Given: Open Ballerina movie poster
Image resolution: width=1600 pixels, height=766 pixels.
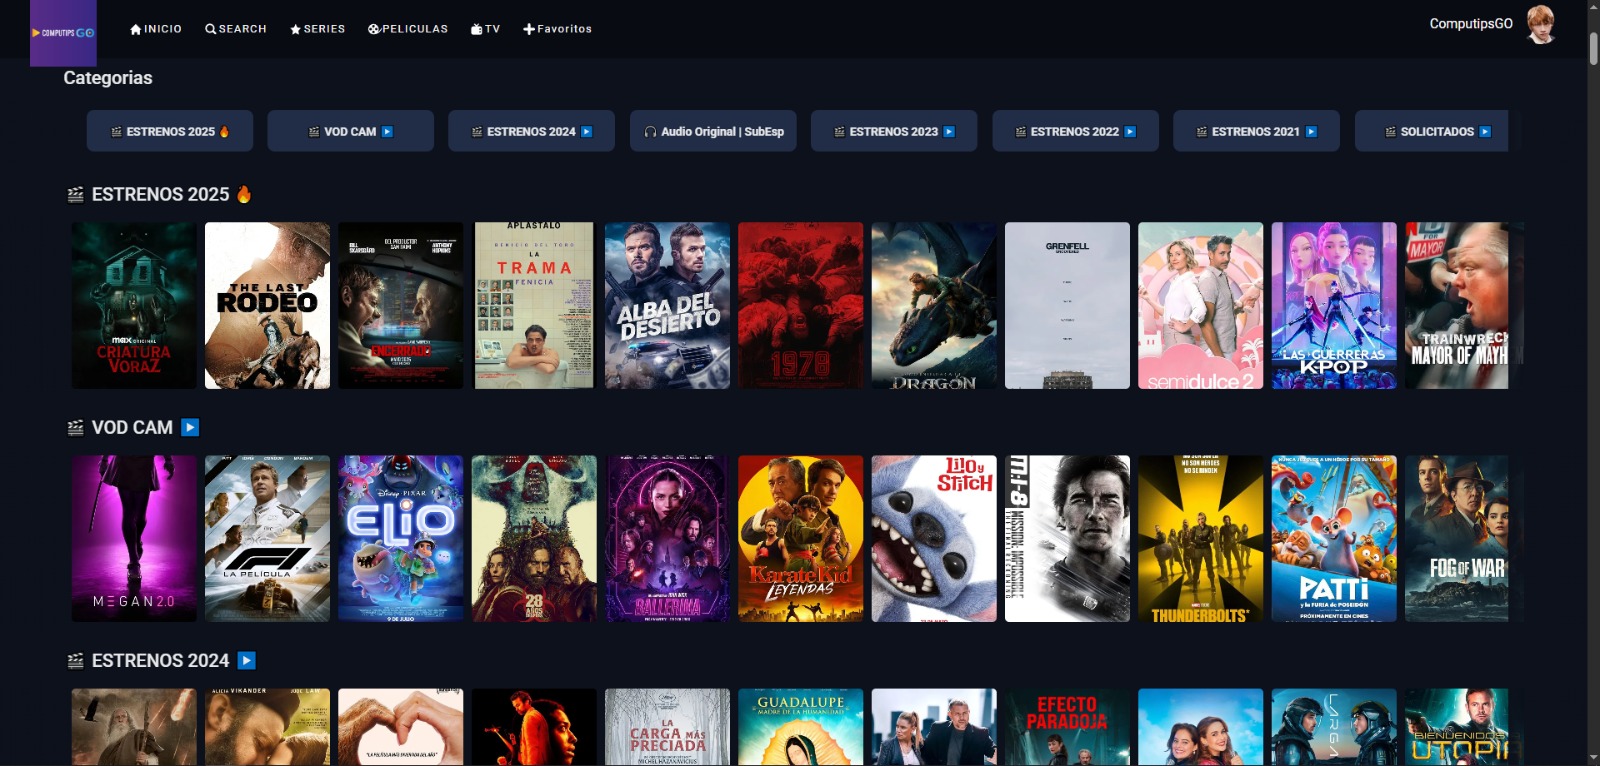Looking at the screenshot, I should point(667,538).
